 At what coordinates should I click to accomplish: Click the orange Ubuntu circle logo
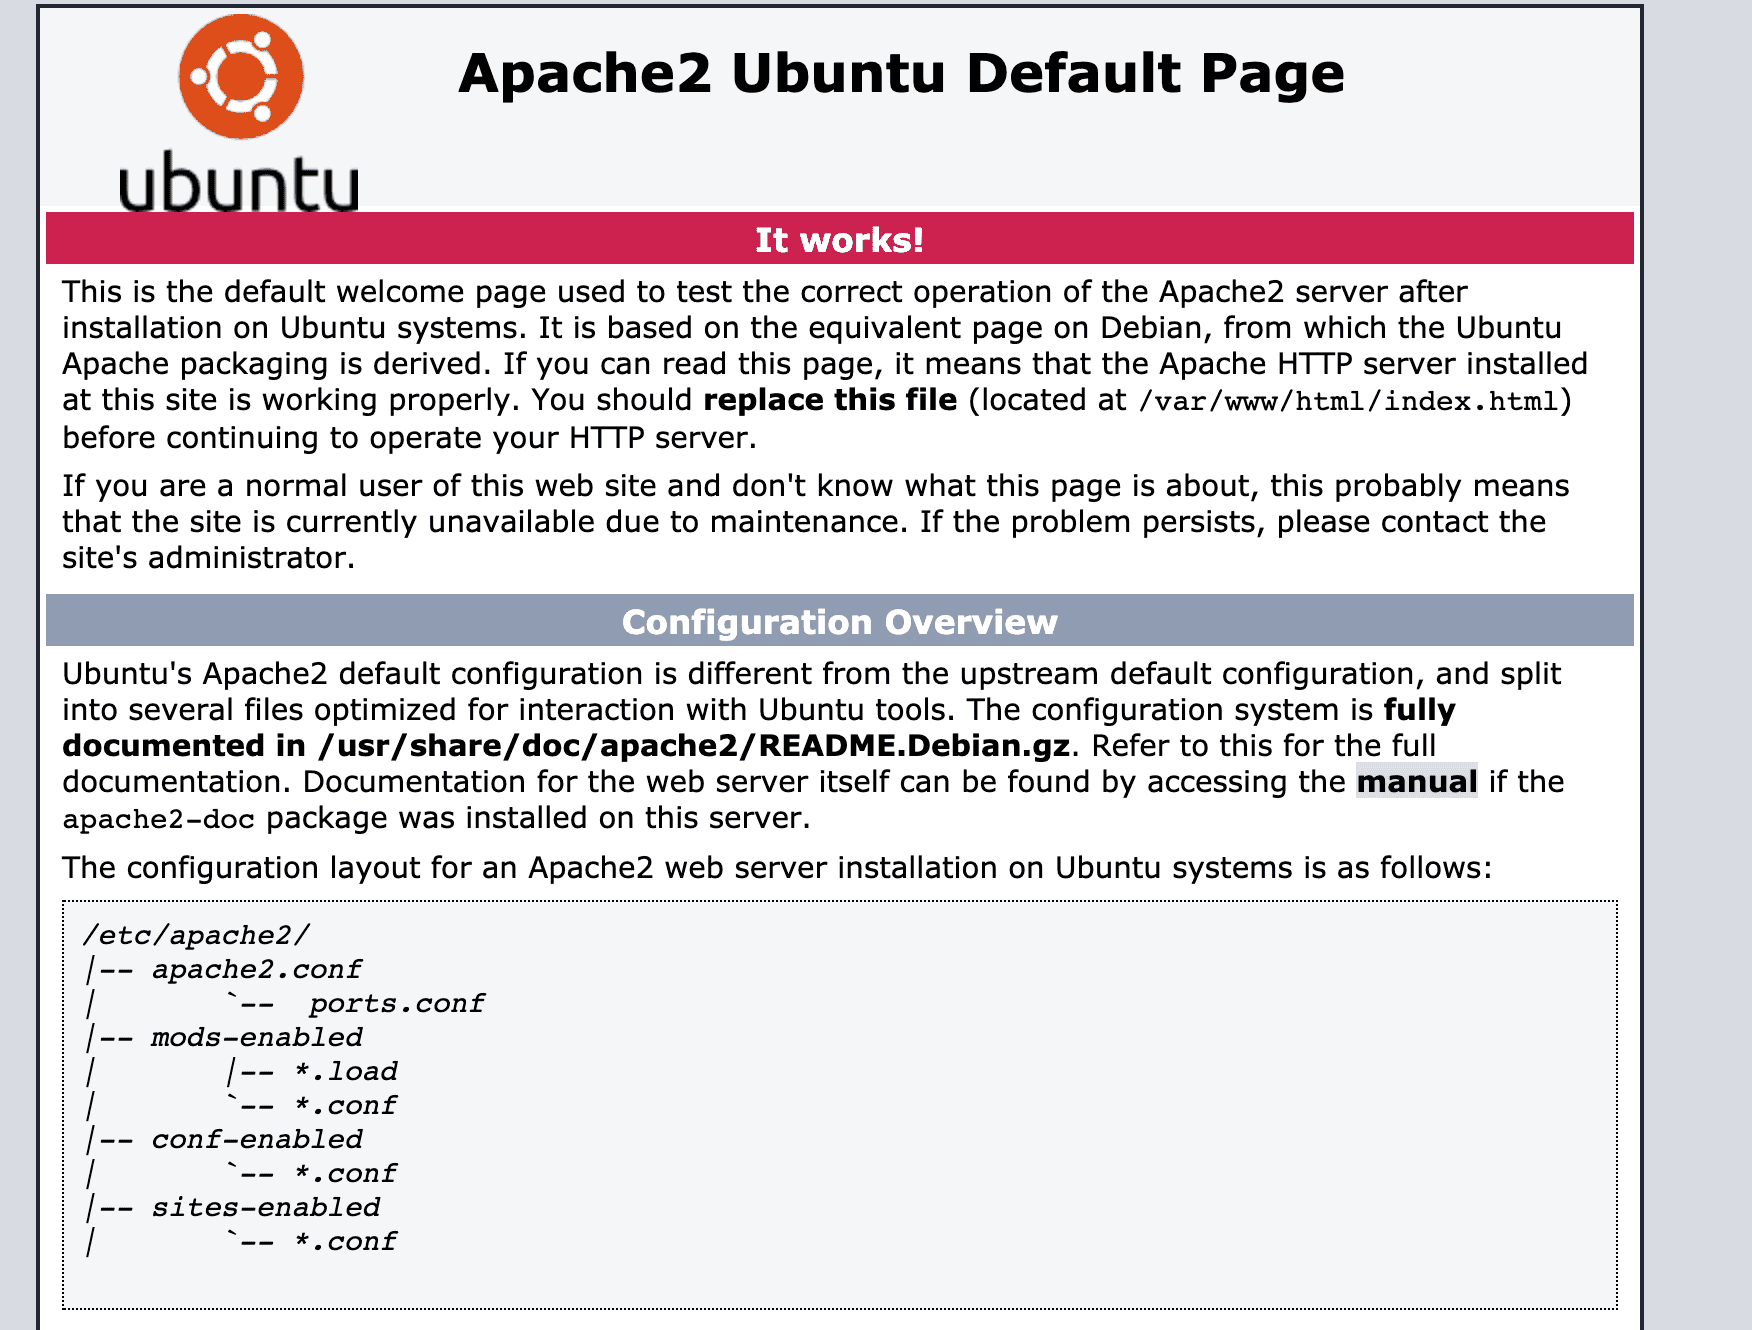[x=241, y=77]
